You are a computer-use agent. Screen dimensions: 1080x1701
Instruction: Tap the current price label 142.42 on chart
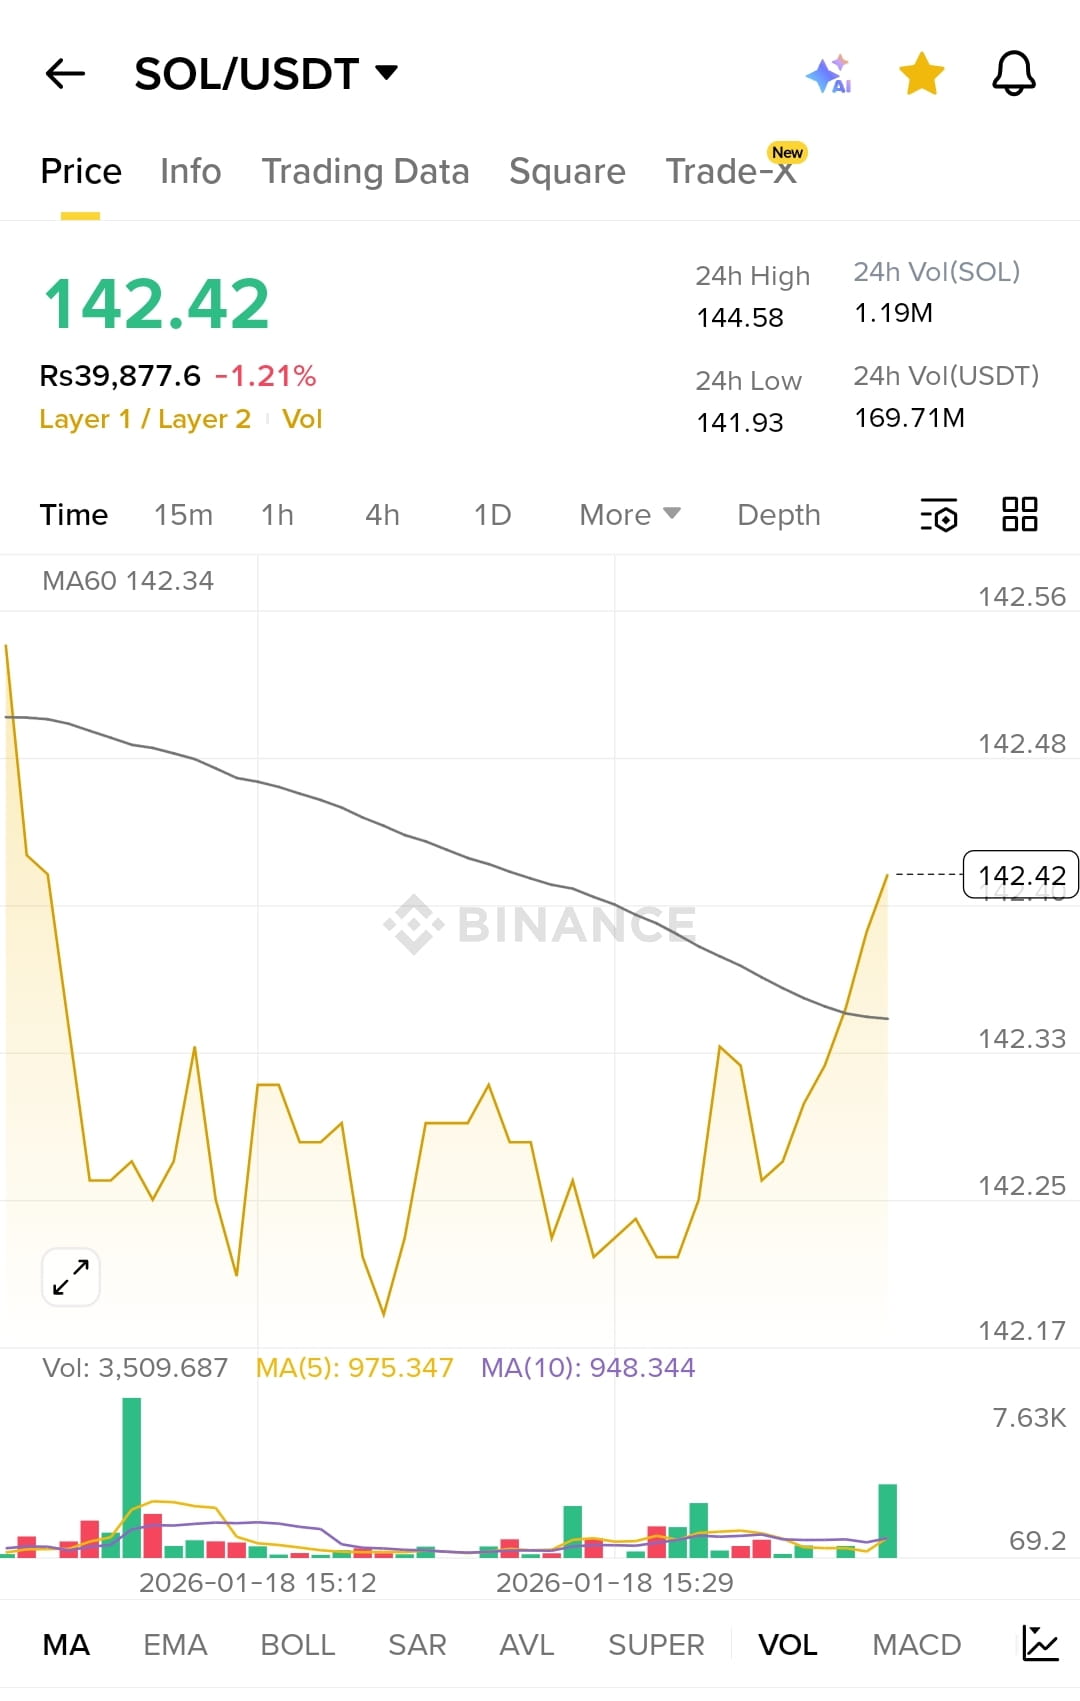1021,875
